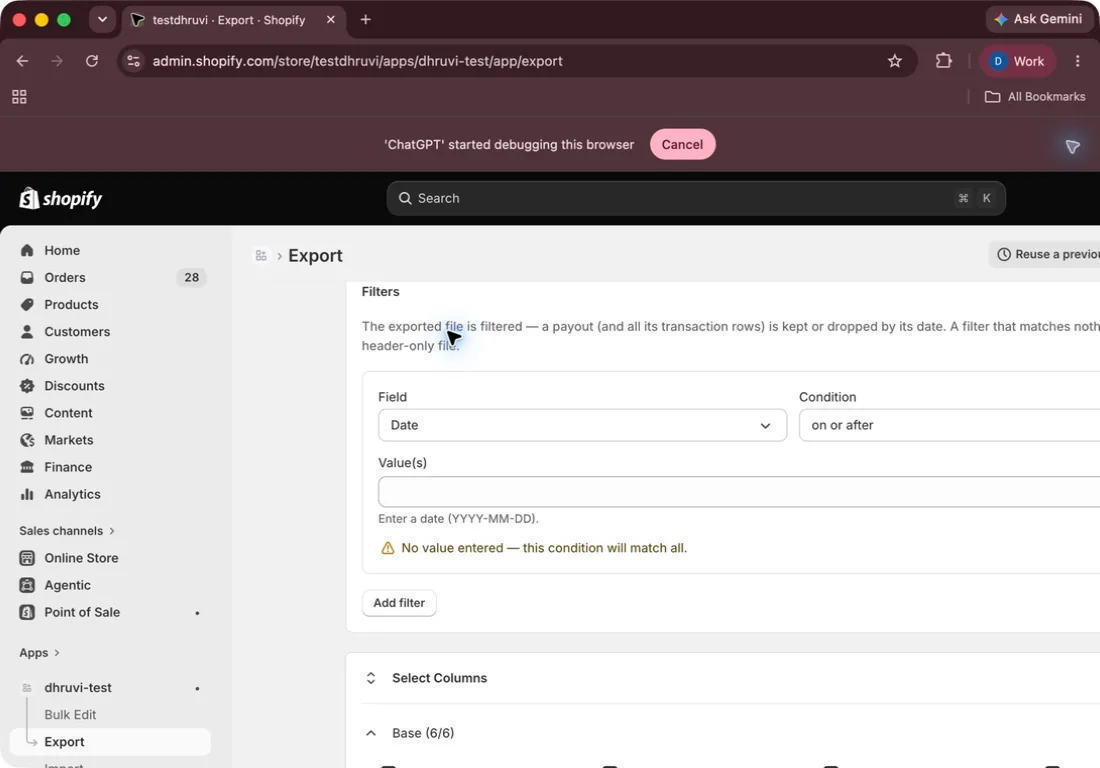Click the Customers person icon
The image size is (1100, 768).
pyautogui.click(x=27, y=332)
